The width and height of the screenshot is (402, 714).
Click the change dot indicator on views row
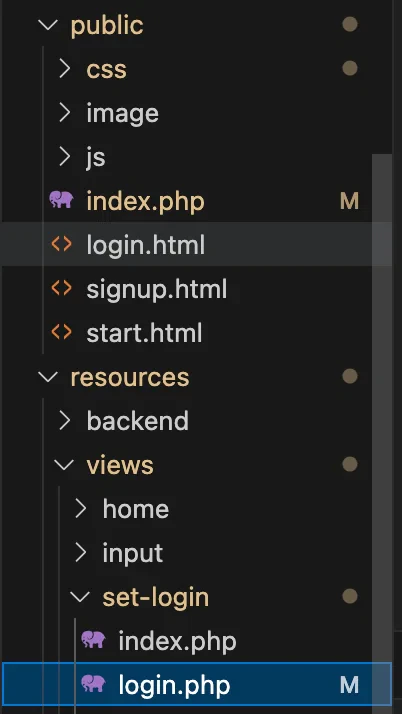350,464
